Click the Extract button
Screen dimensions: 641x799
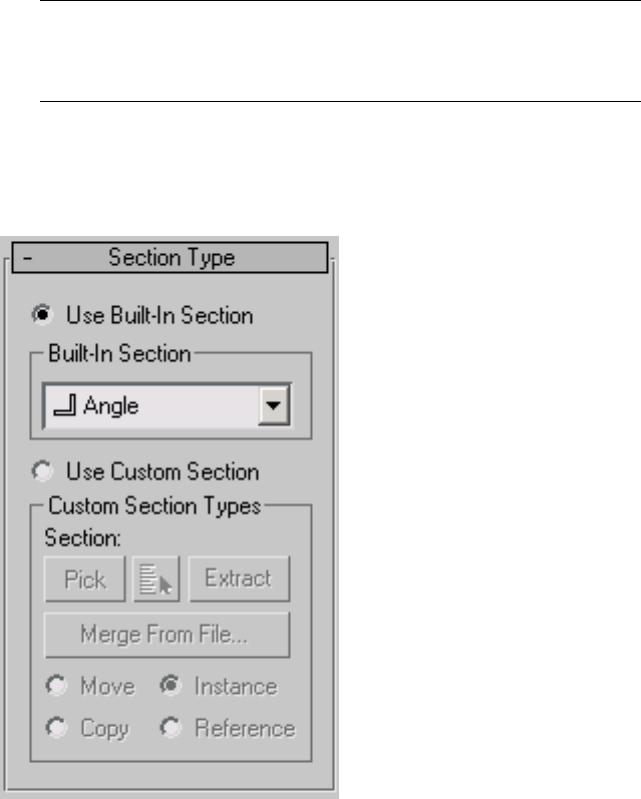238,580
